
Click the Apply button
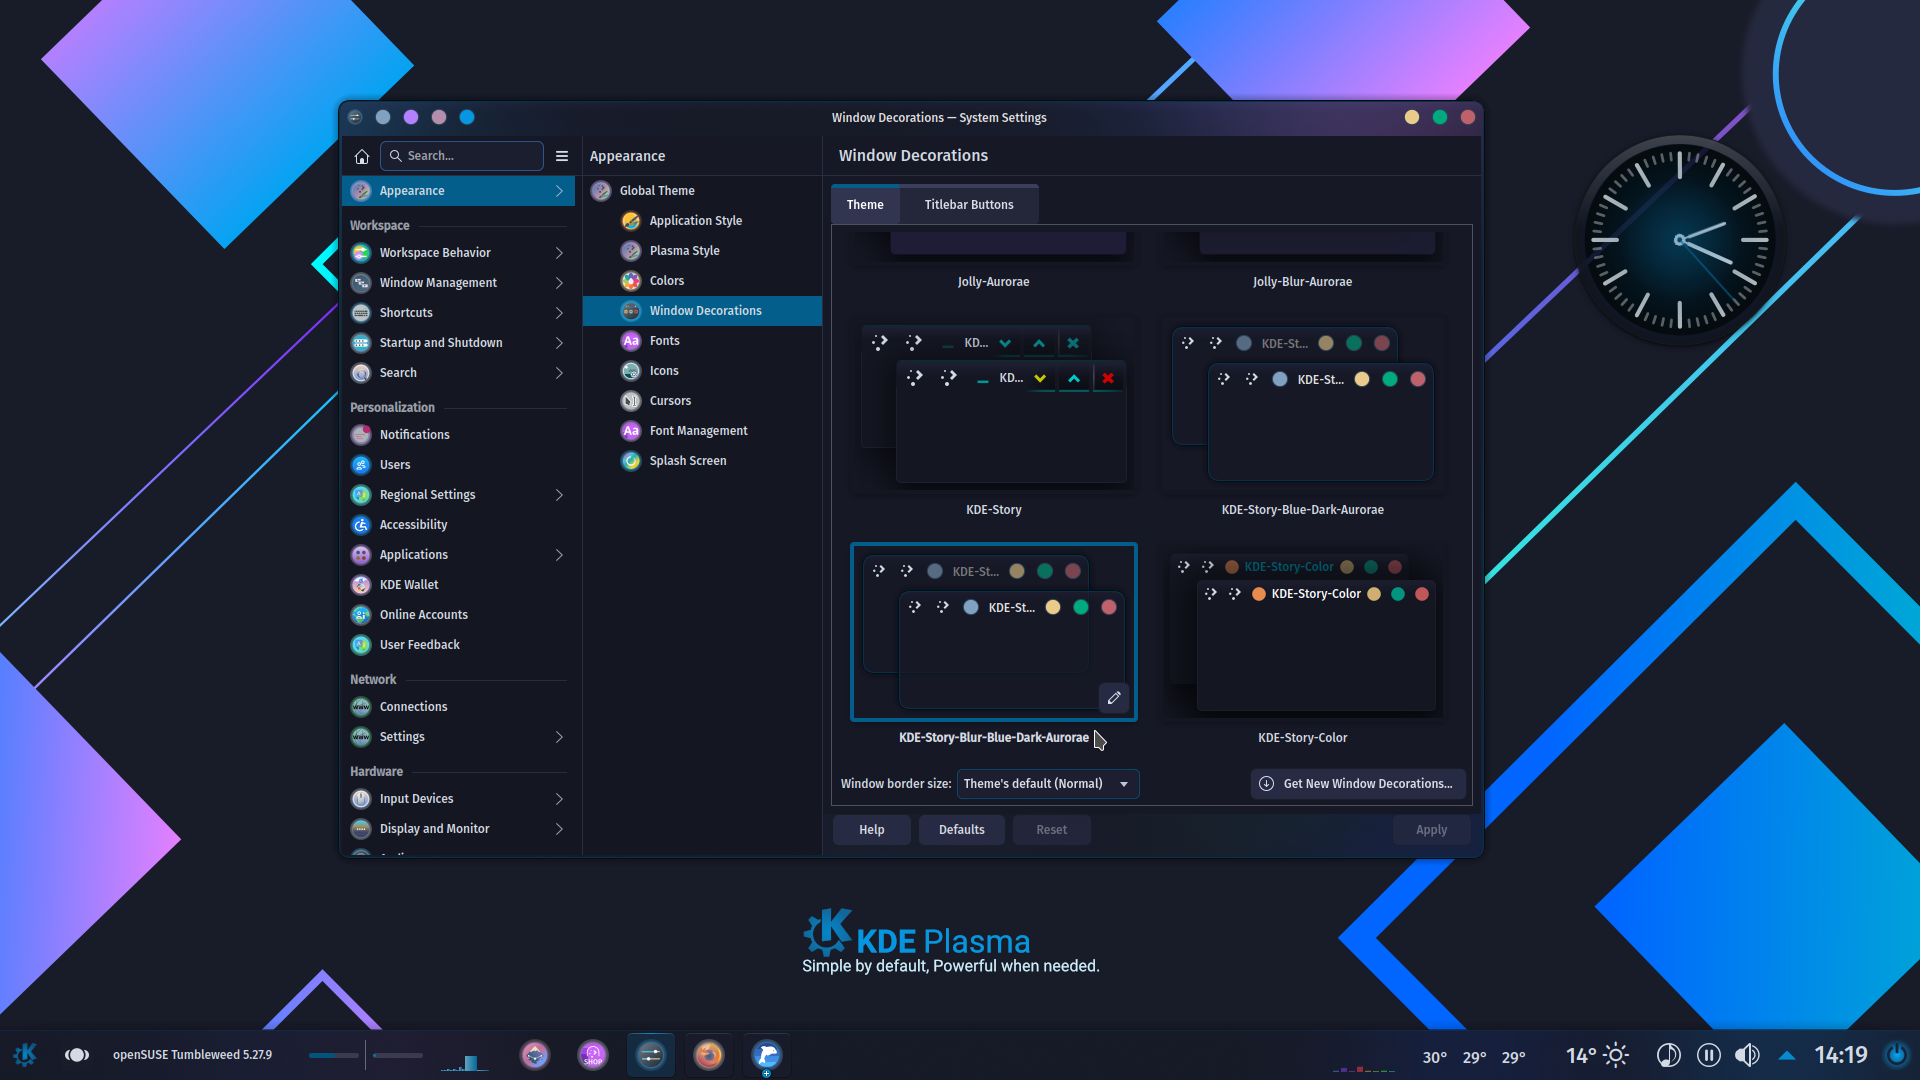(1432, 830)
